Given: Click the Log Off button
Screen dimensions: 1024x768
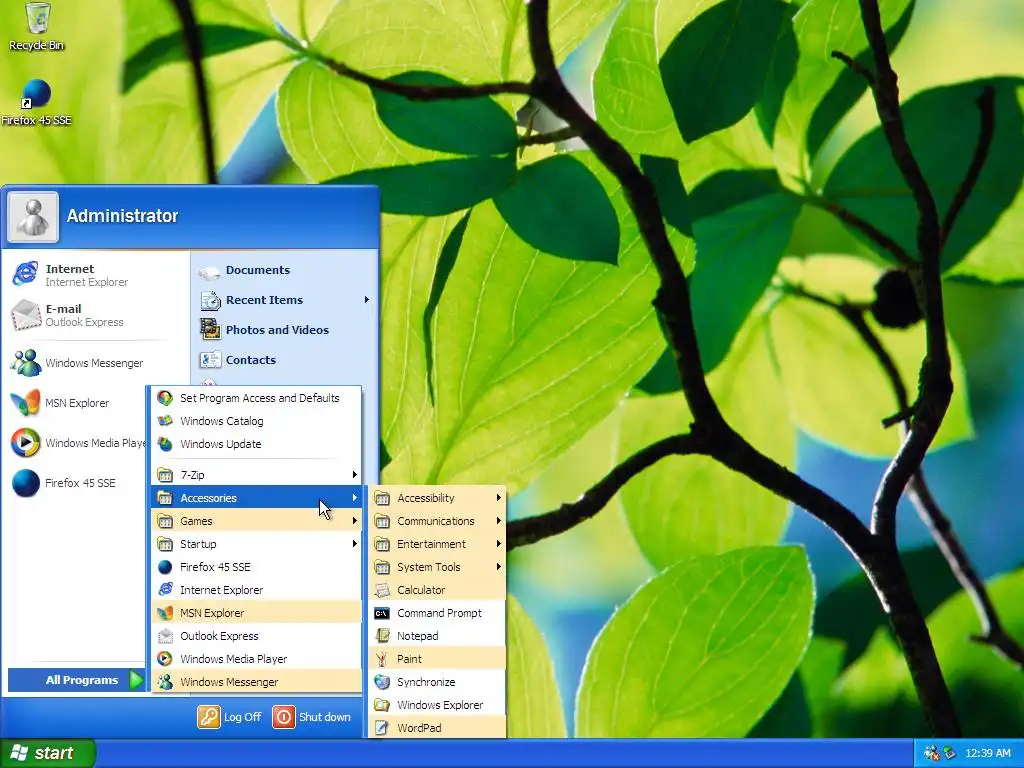Looking at the screenshot, I should [x=230, y=717].
